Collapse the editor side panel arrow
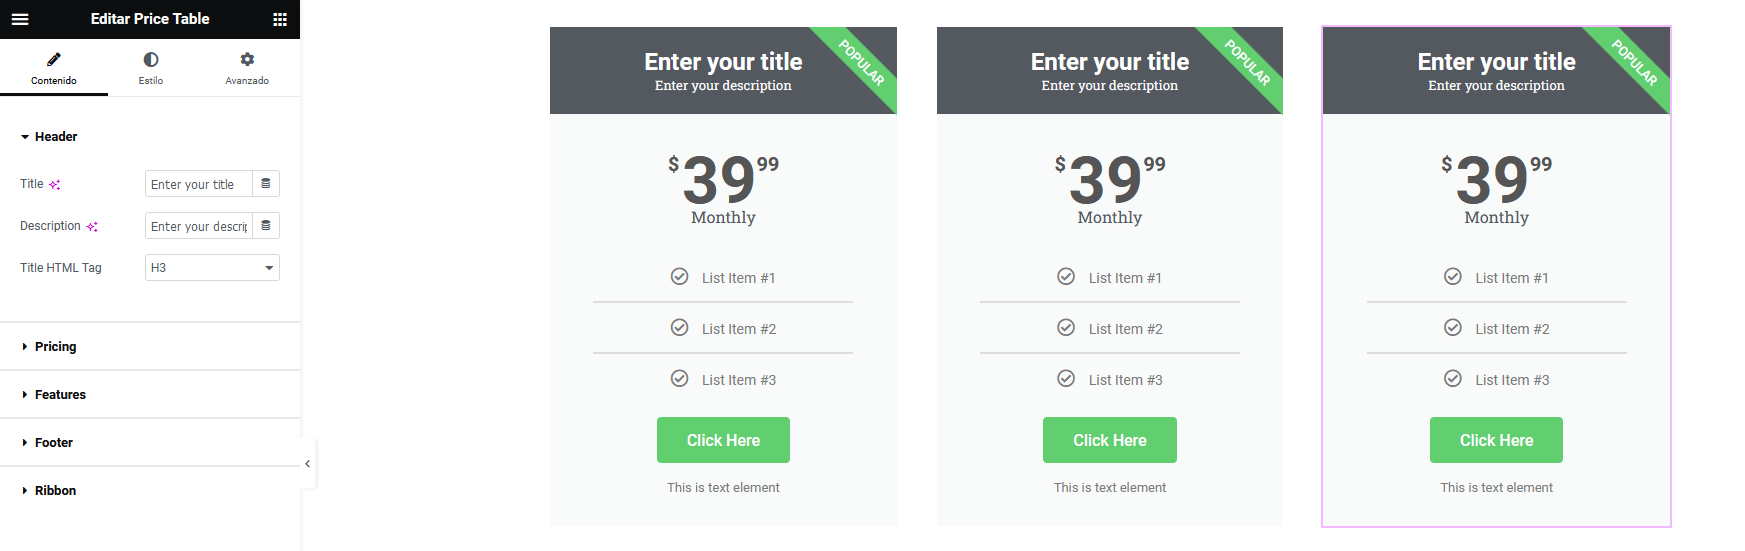Screen dimensions: 1745x551 pos(307,464)
